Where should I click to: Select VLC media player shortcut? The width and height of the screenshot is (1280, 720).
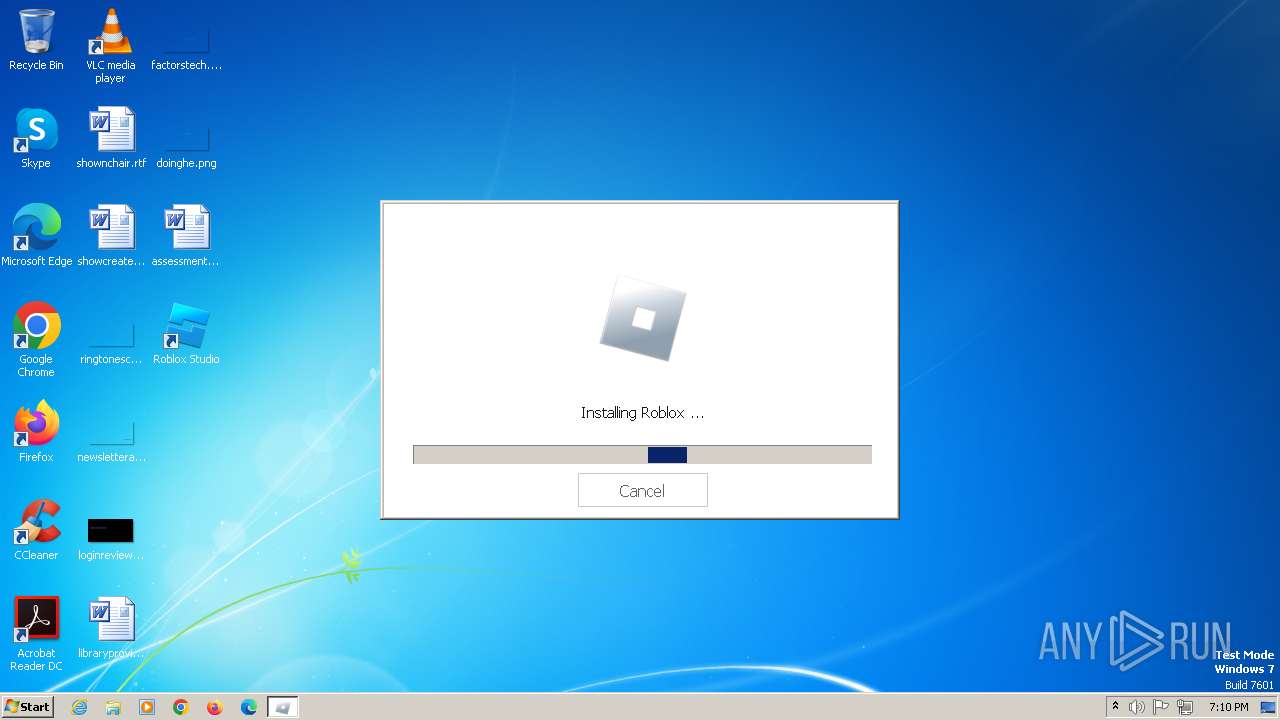tap(111, 46)
